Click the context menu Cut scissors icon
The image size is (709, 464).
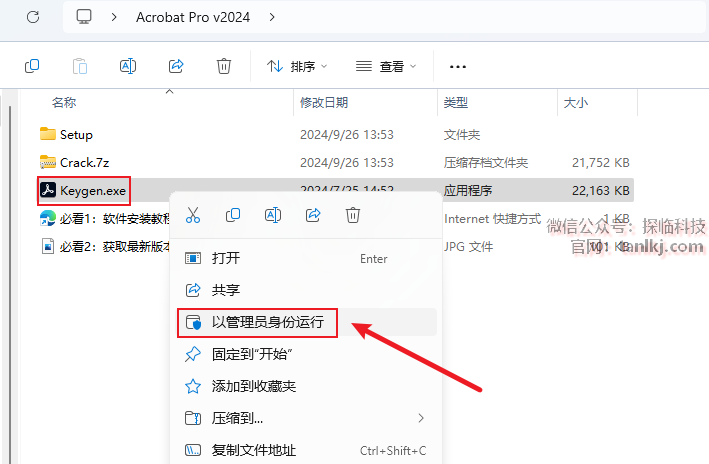pyautogui.click(x=193, y=215)
